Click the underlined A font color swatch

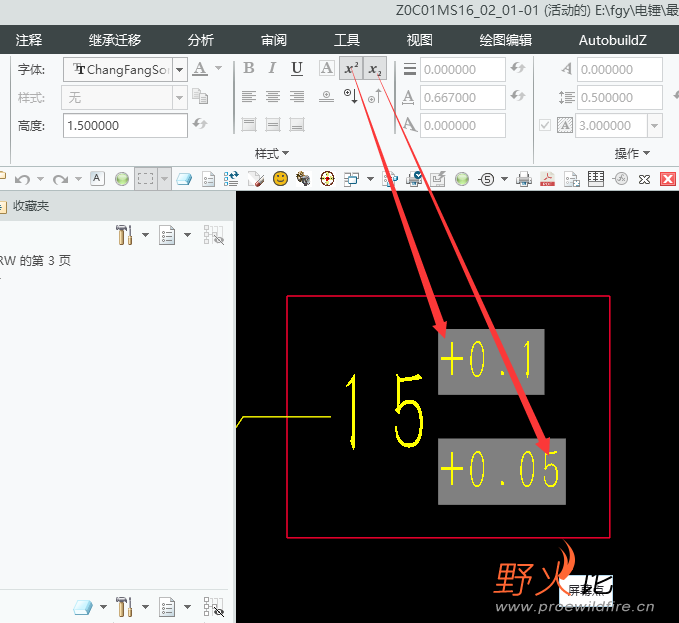pos(200,68)
